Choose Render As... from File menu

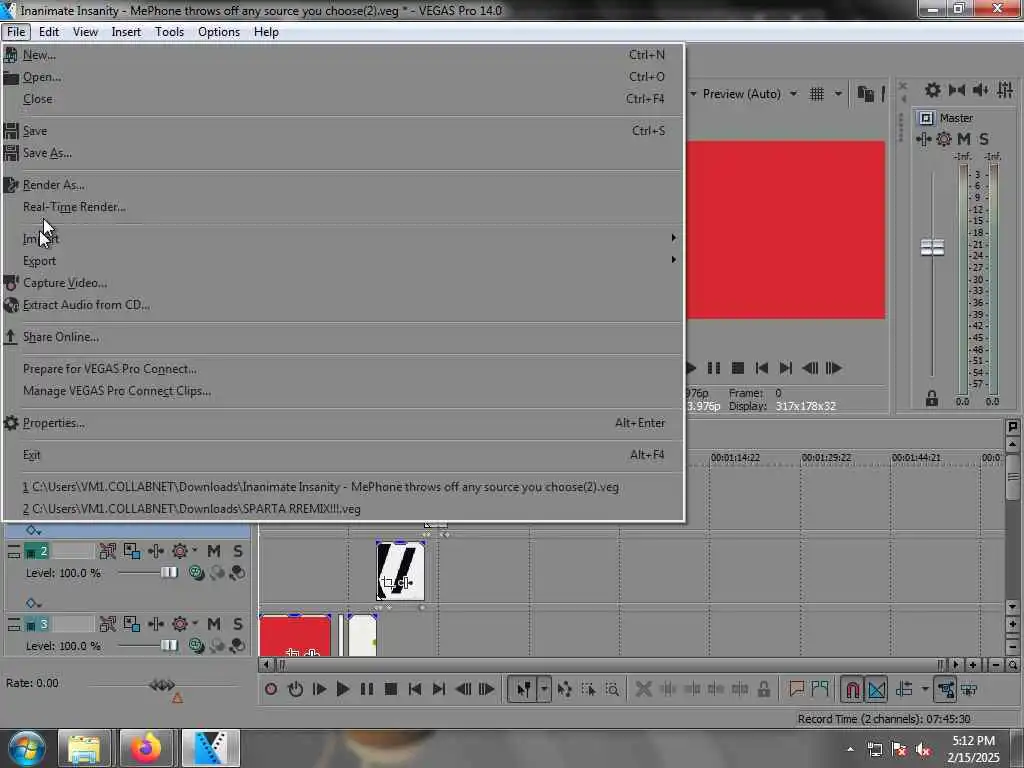[344, 185]
